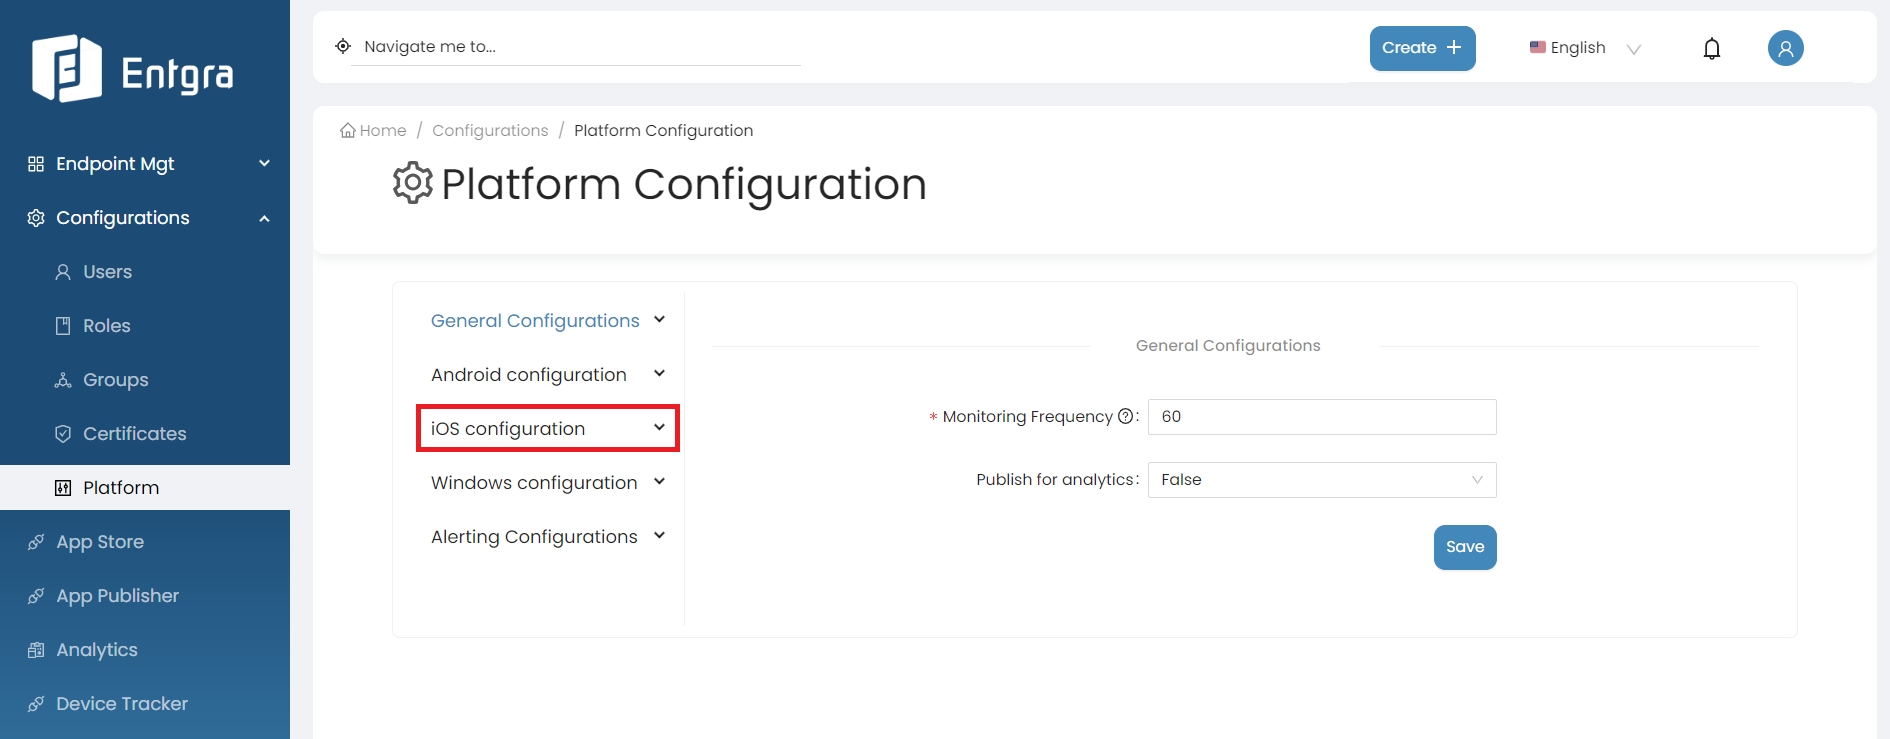This screenshot has height=739, width=1890.
Task: Open the Analytics menu item
Action: [x=145, y=650]
